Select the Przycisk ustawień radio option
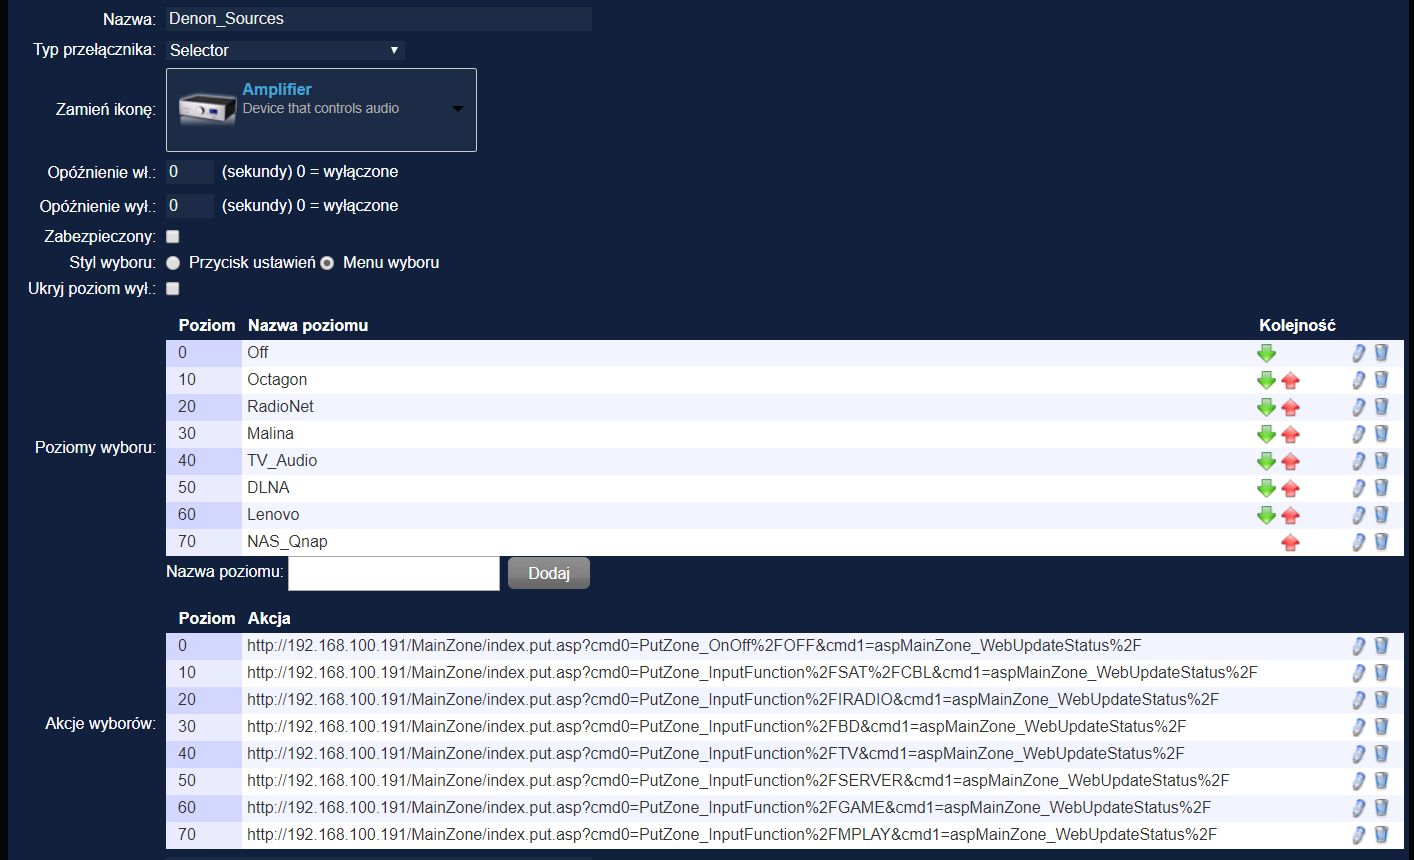1414x860 pixels. pyautogui.click(x=173, y=263)
